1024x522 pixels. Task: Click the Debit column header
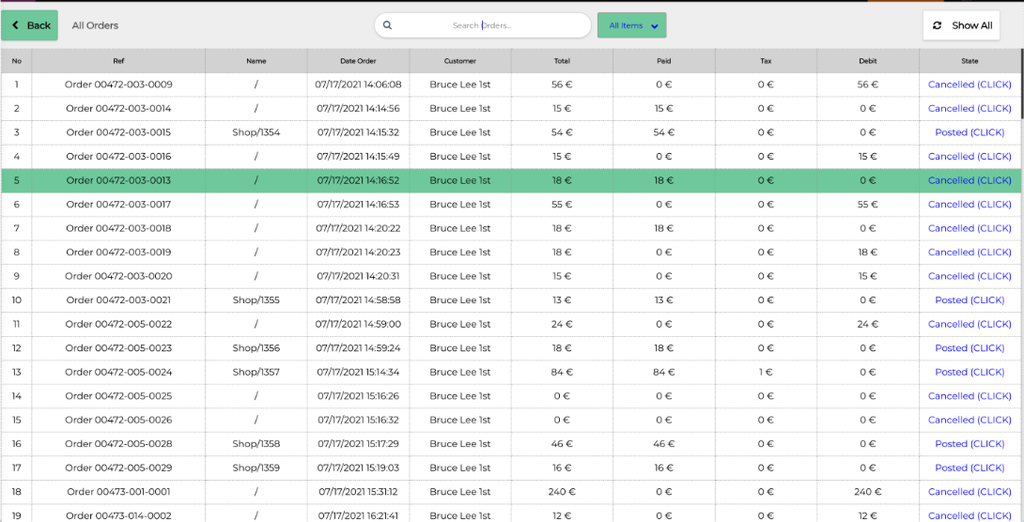click(867, 61)
